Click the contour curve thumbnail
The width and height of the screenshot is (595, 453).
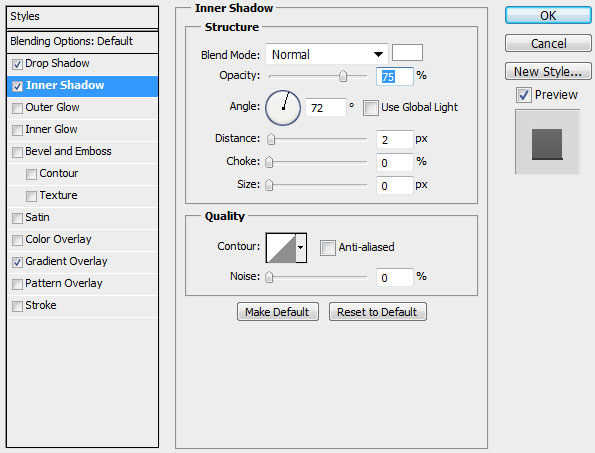pos(281,248)
